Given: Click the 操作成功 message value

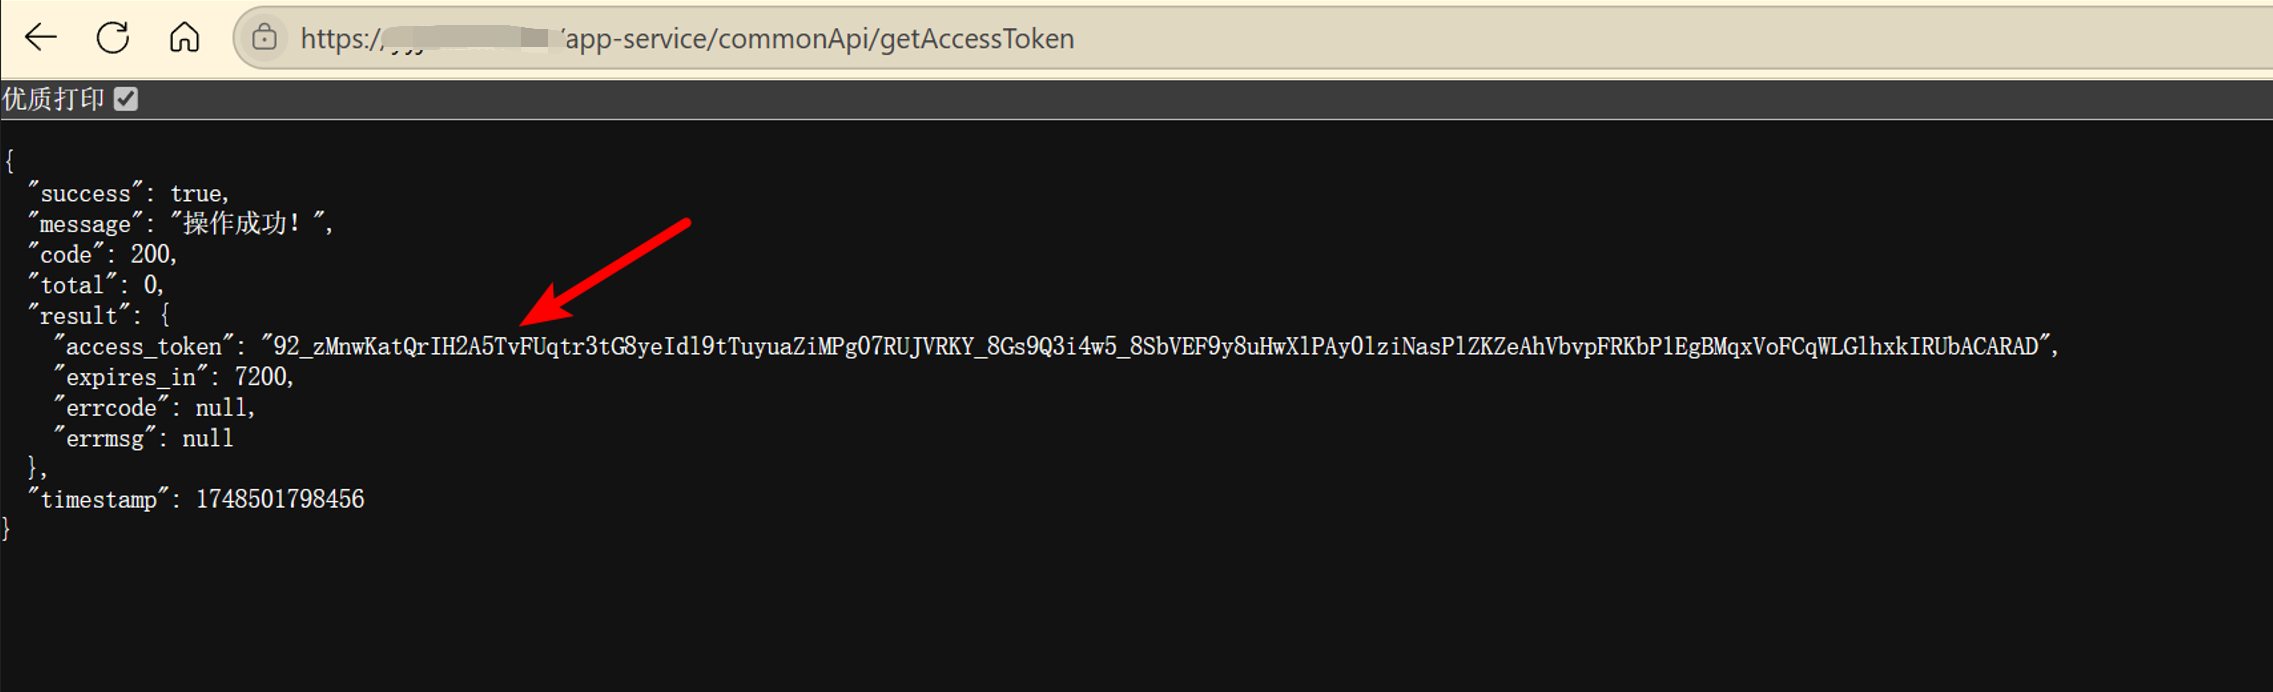Looking at the screenshot, I should (246, 223).
